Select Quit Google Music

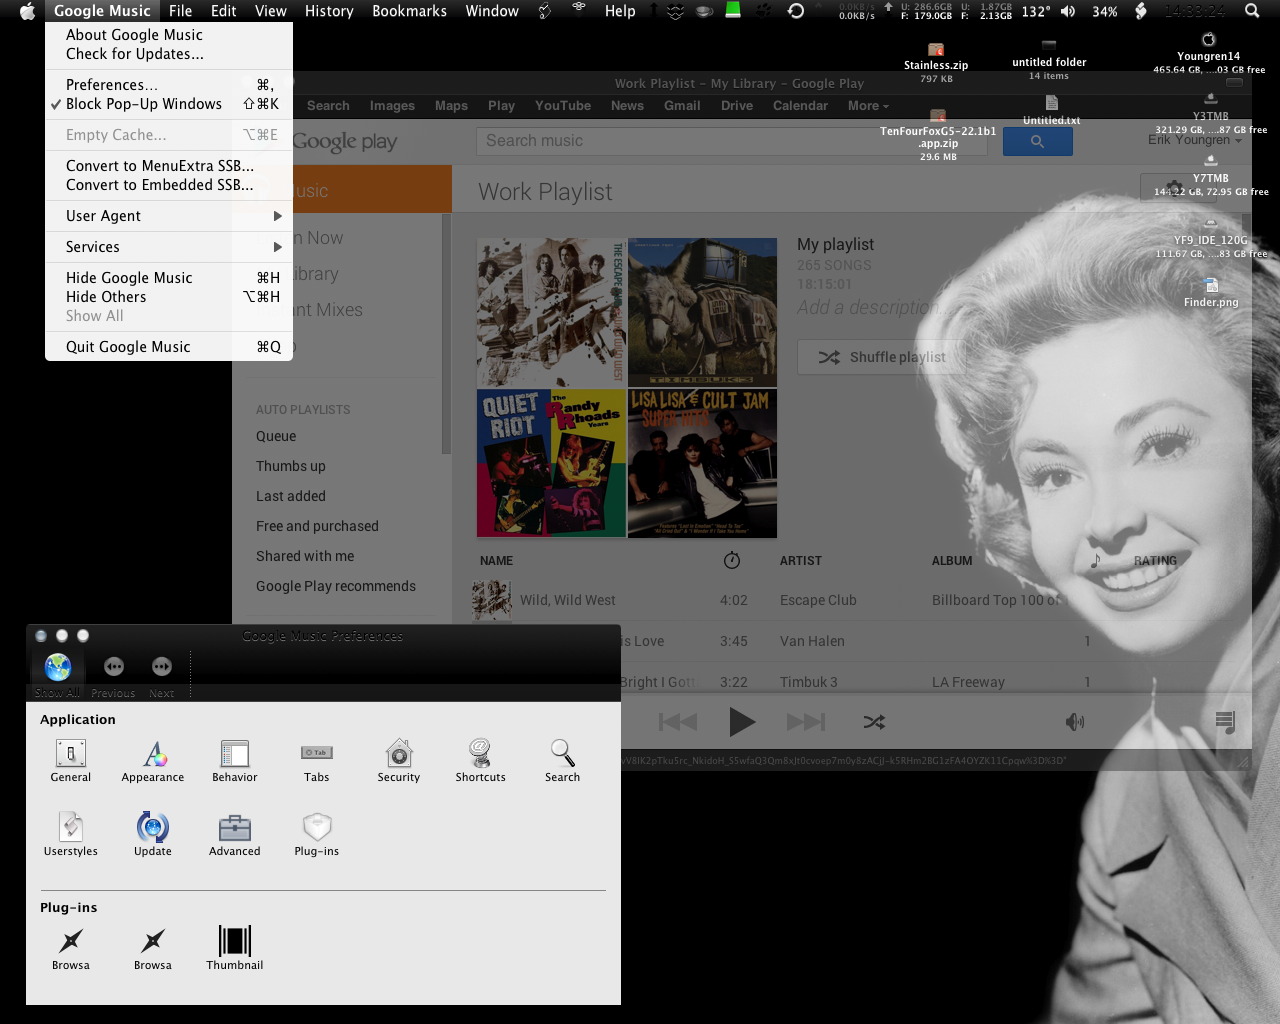tap(169, 347)
